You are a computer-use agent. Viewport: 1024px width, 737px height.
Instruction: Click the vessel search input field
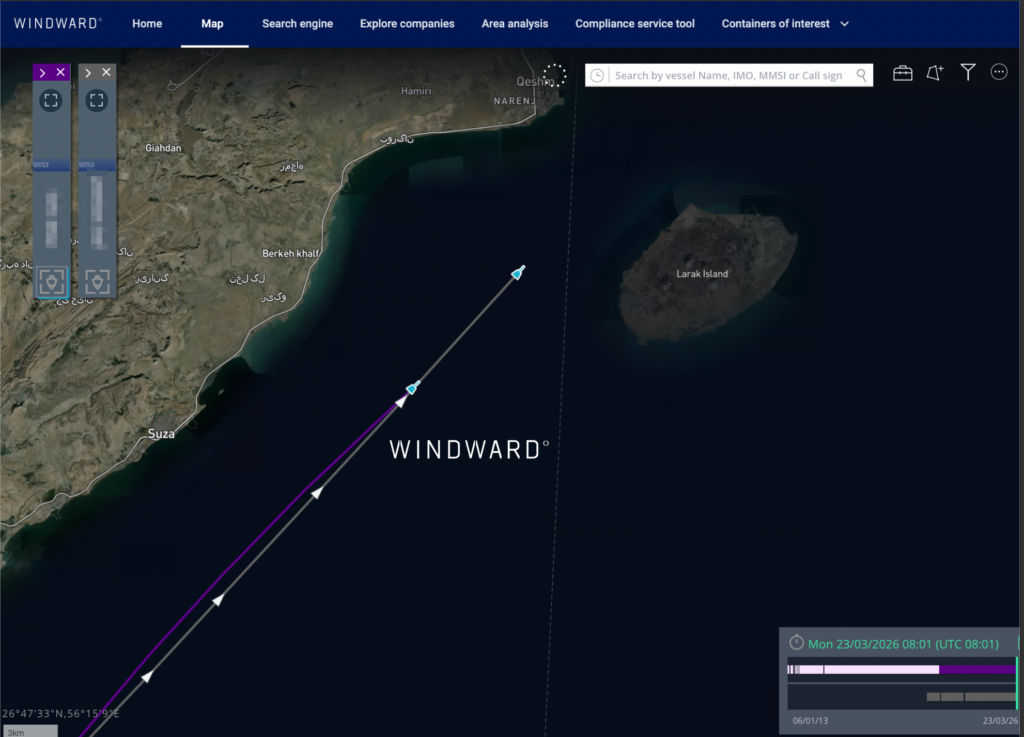pyautogui.click(x=729, y=75)
